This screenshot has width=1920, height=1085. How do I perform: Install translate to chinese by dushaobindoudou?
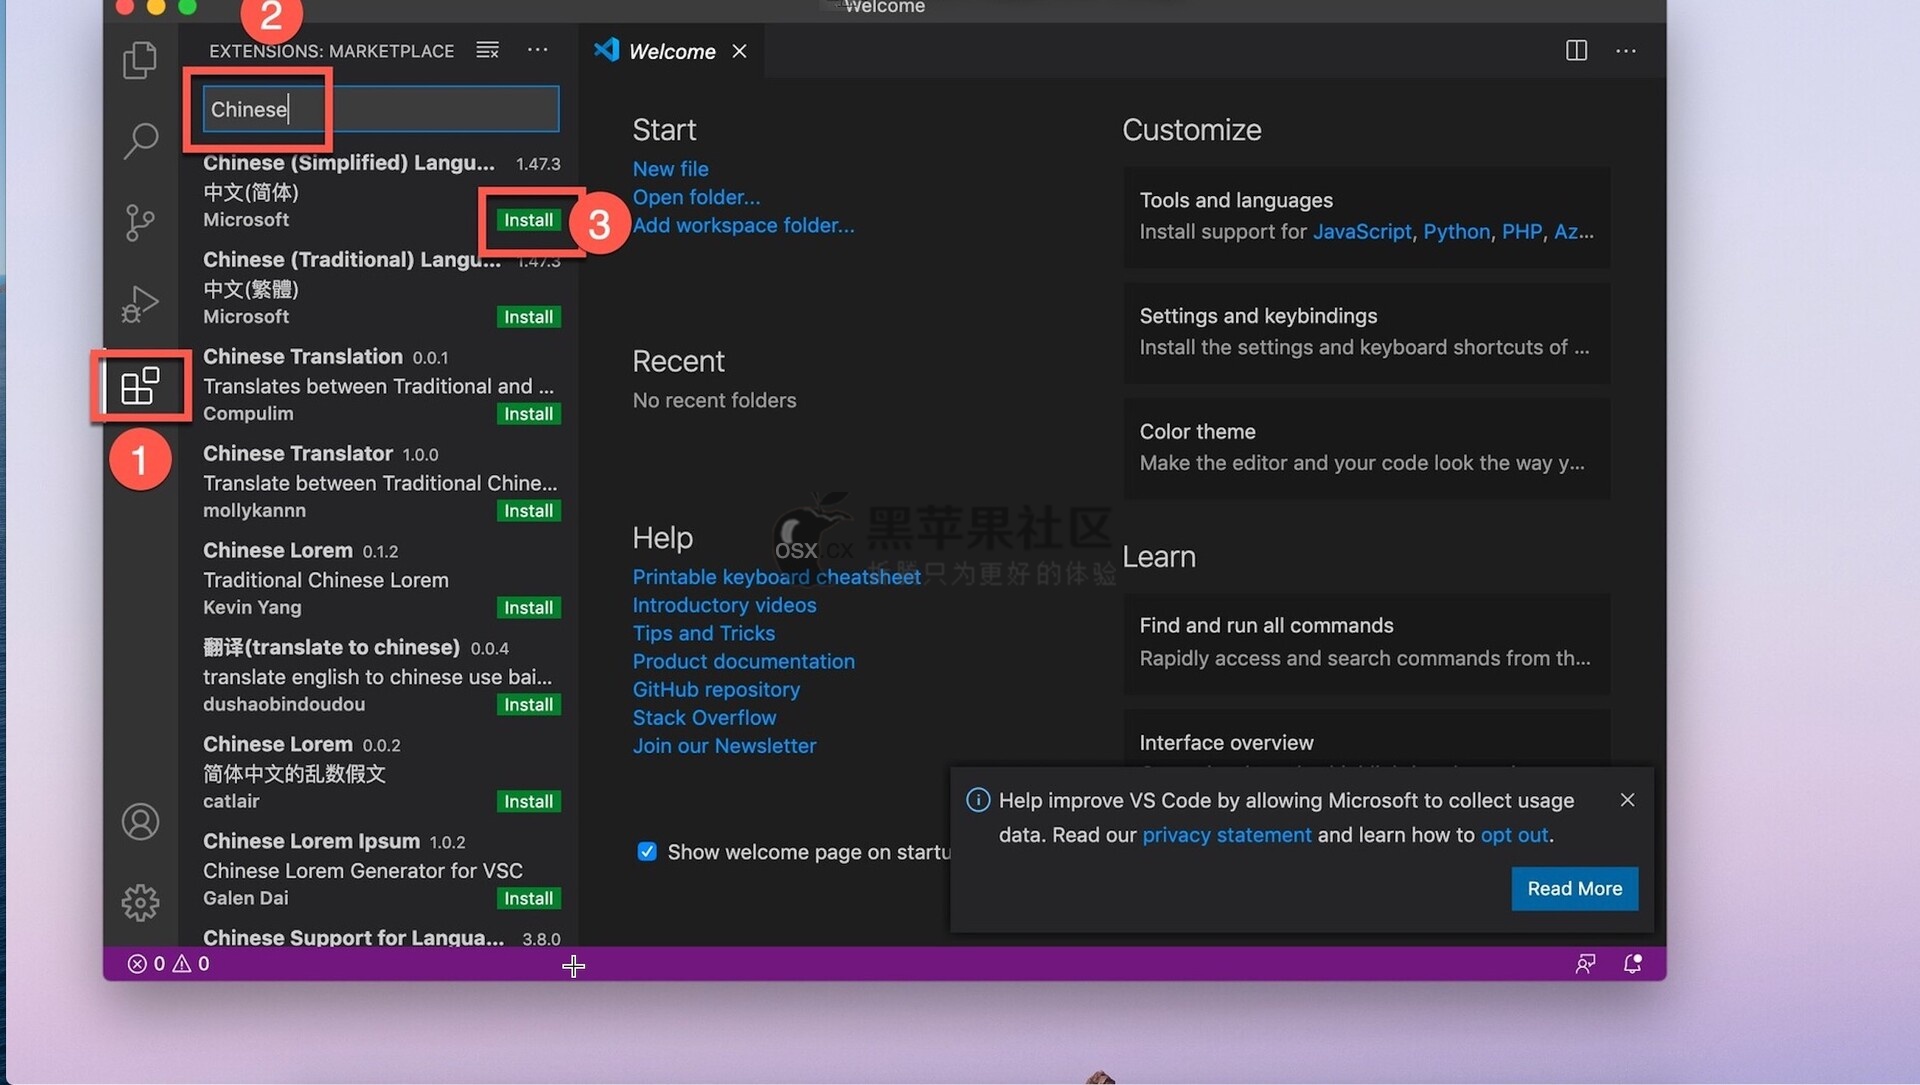click(528, 705)
